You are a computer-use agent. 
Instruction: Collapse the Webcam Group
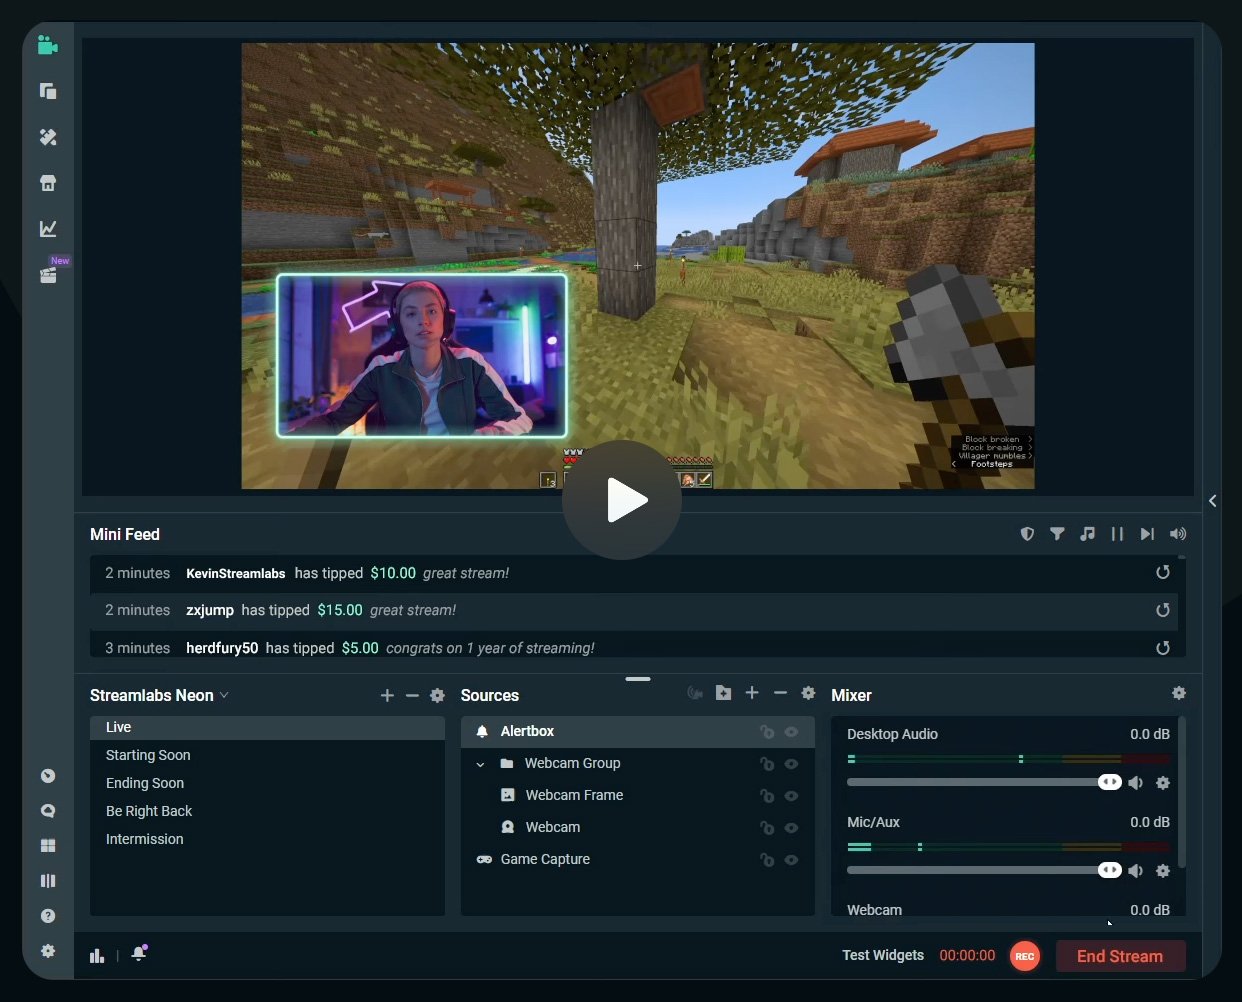[x=480, y=764]
